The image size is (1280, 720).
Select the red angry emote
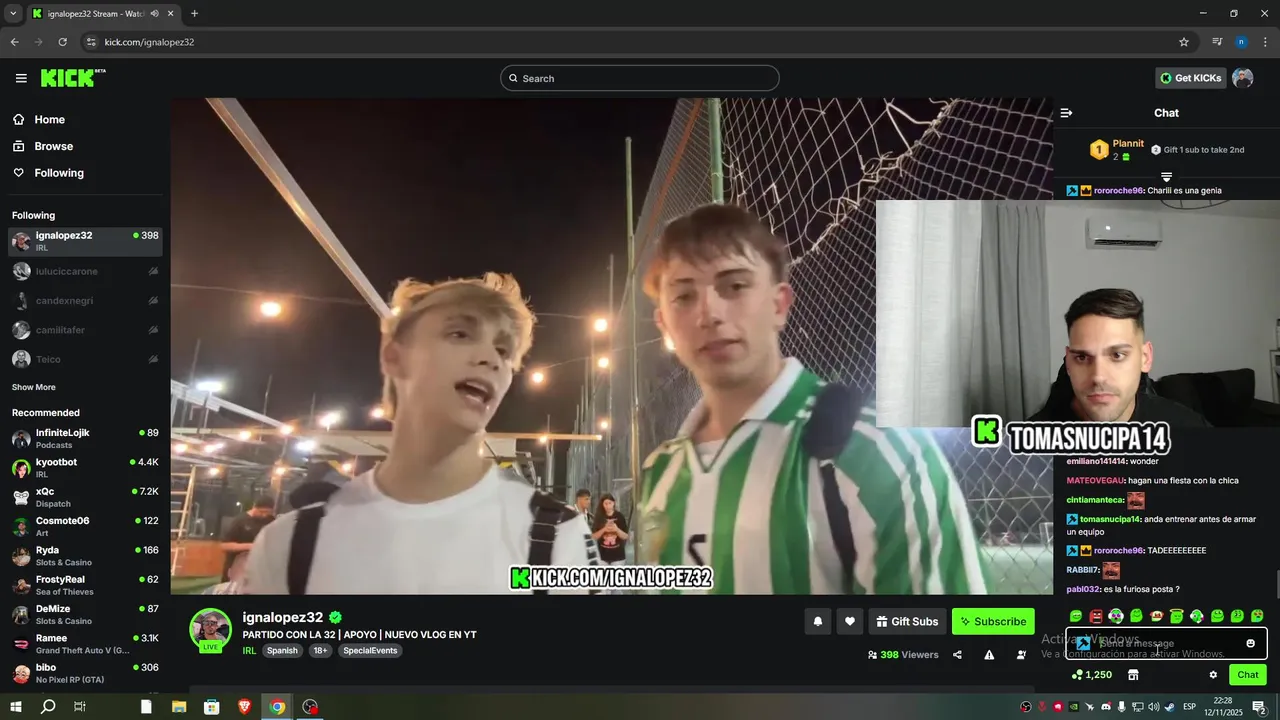pyautogui.click(x=1096, y=616)
